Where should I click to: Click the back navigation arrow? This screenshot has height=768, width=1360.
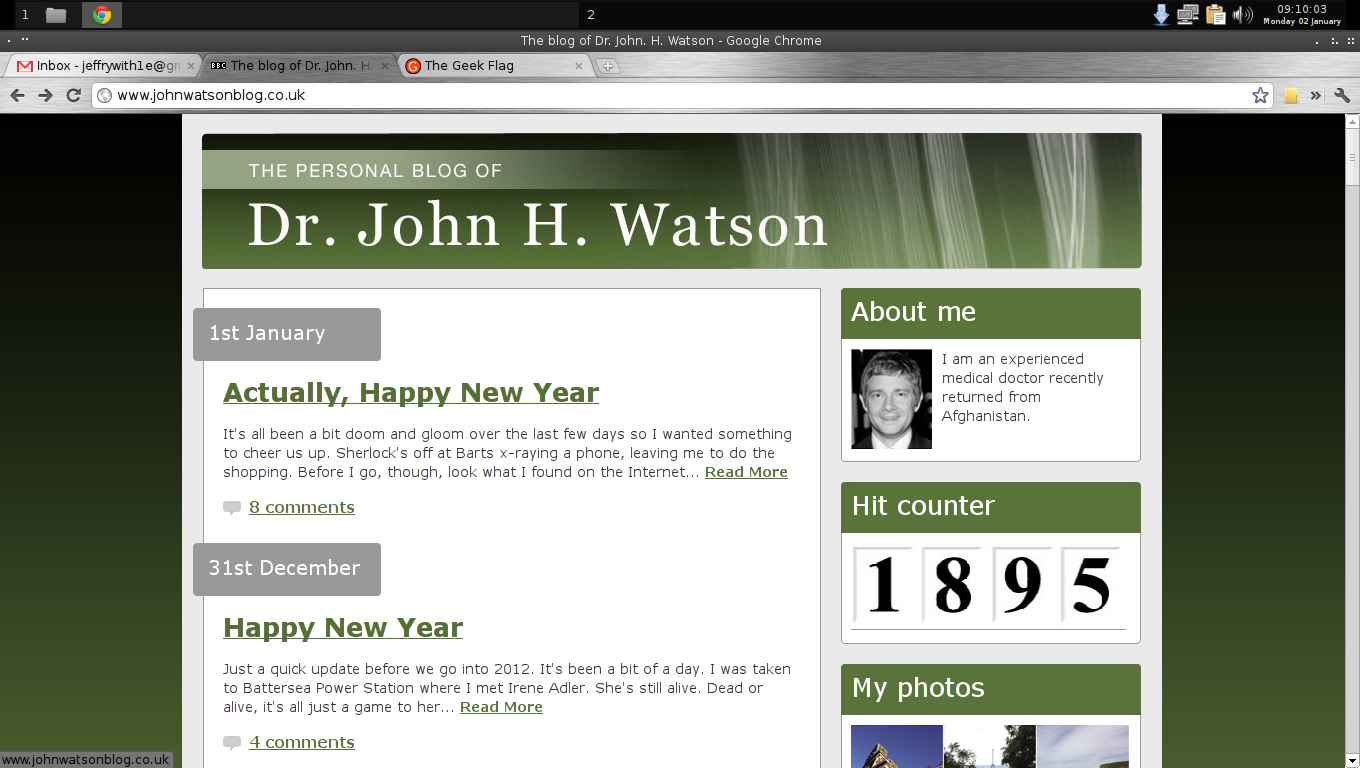pos(17,95)
